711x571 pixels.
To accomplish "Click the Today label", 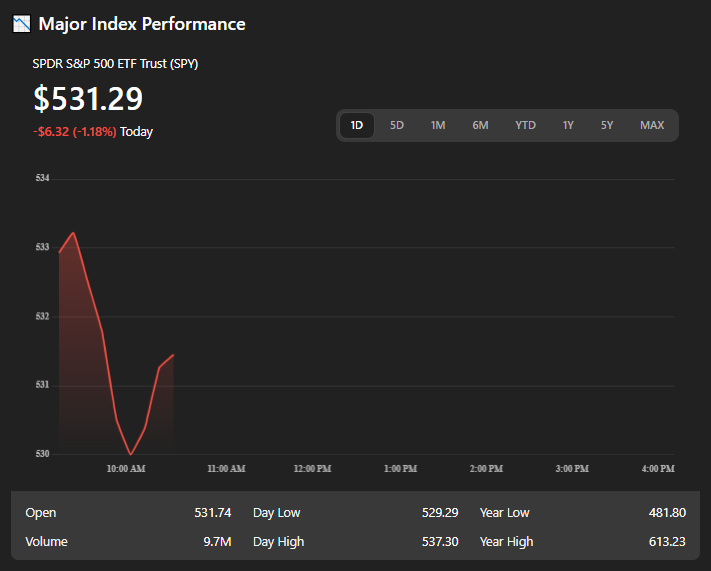I will (x=136, y=132).
